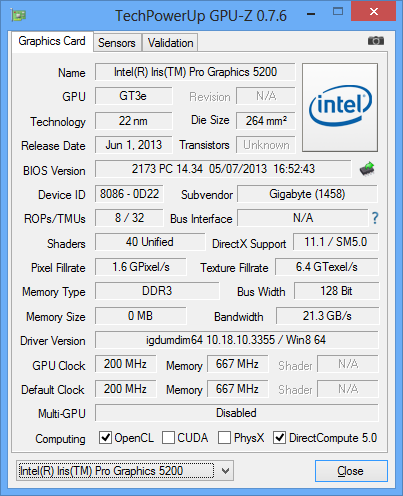The width and height of the screenshot is (403, 496).
Task: Click the Bus Width field 128 Bit
Action: point(337,291)
